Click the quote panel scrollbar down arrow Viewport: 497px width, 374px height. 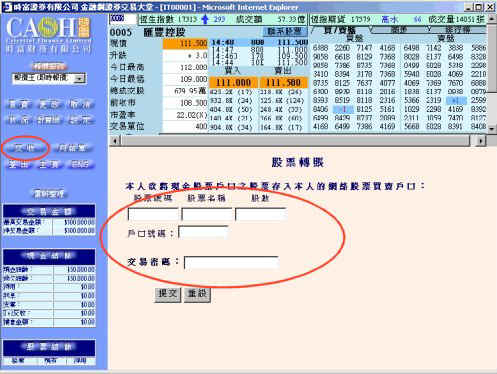pos(492,129)
